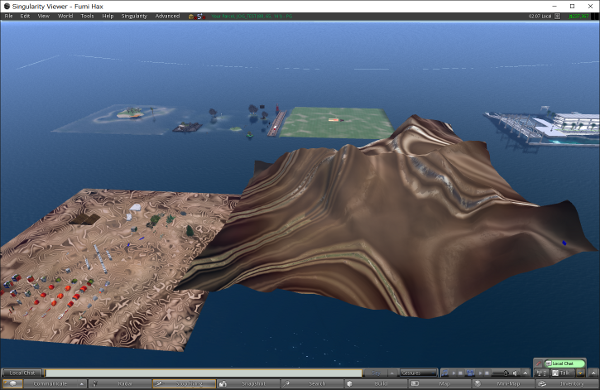The width and height of the screenshot is (600, 390).
Task: Toggle the chat bubble button
Action: click(x=13, y=383)
